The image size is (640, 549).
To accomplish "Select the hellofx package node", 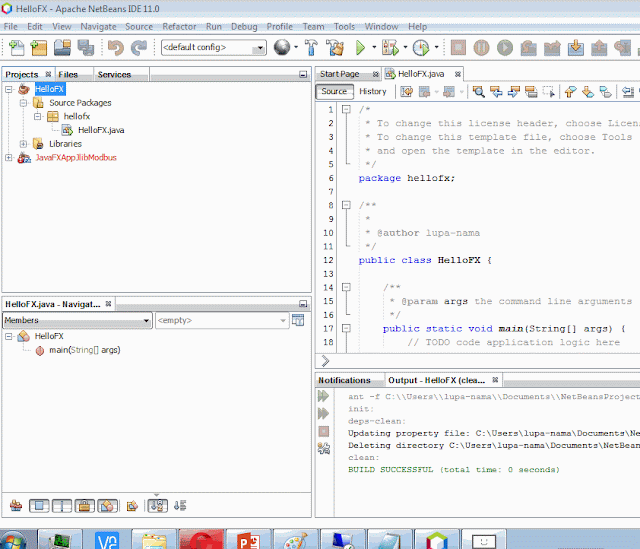I will [x=77, y=116].
